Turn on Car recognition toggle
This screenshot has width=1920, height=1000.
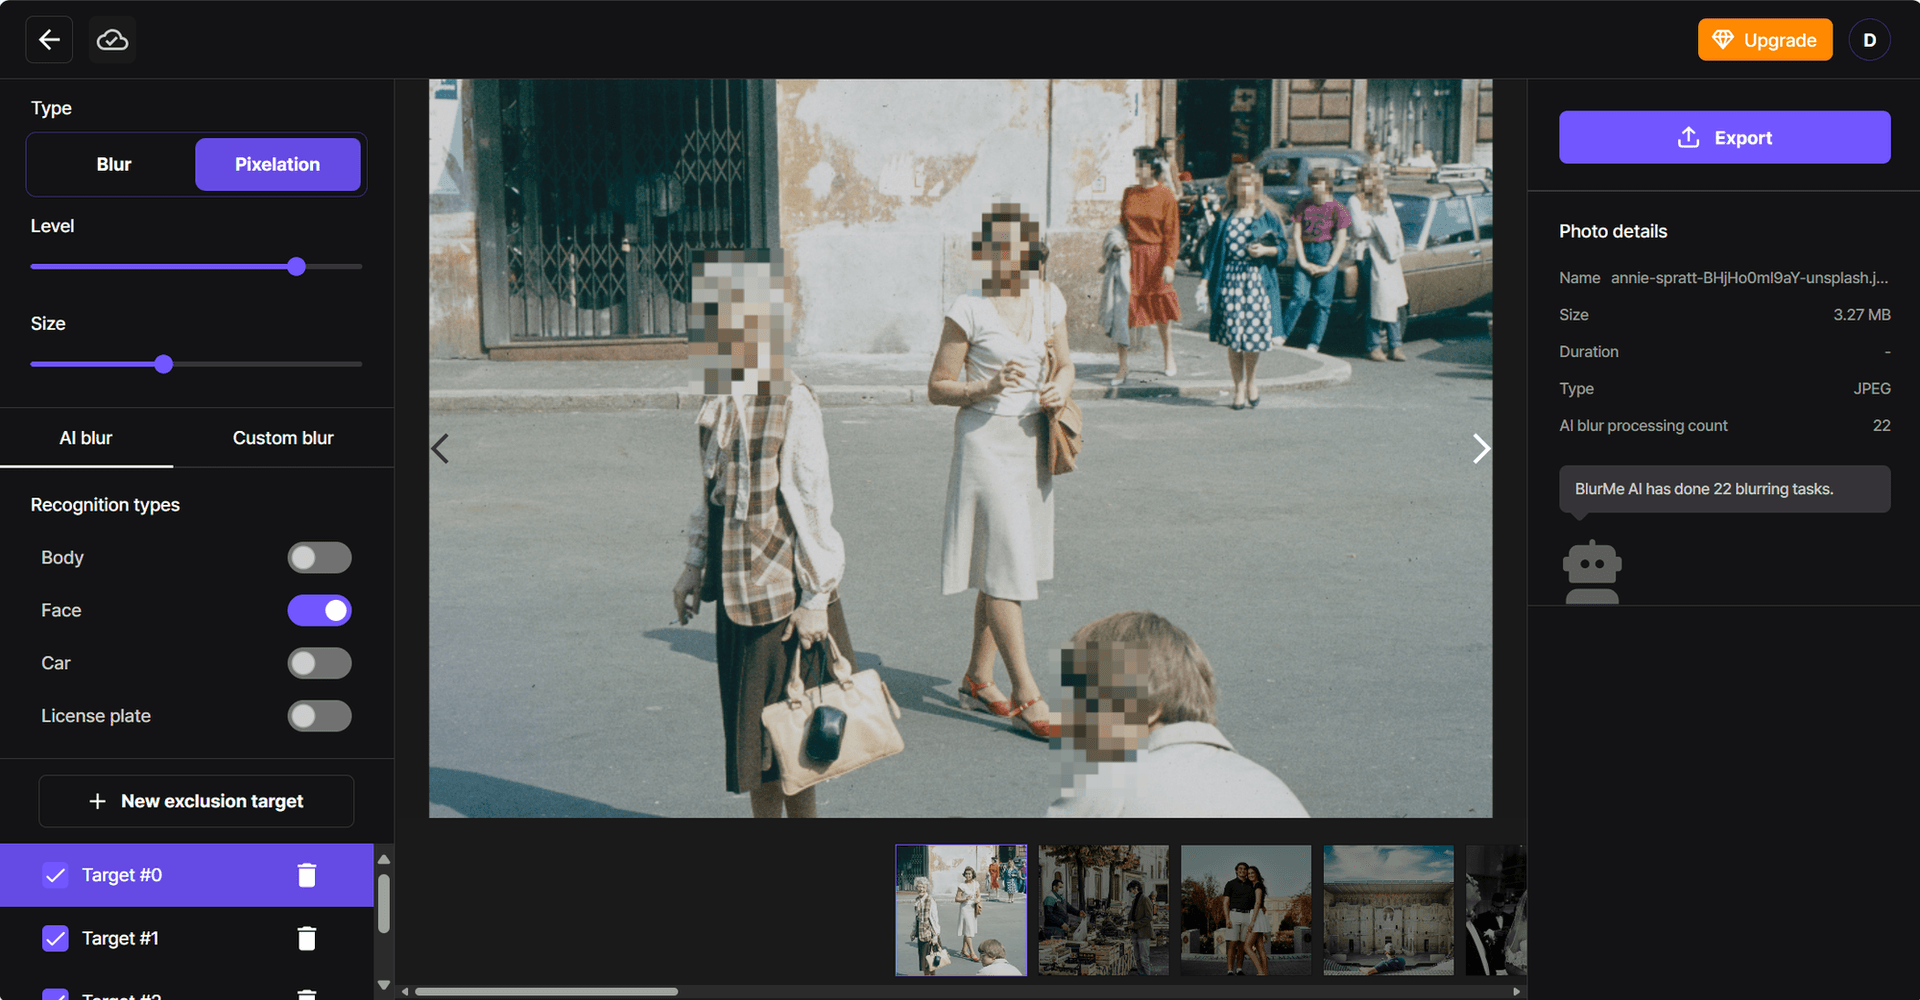tap(320, 663)
